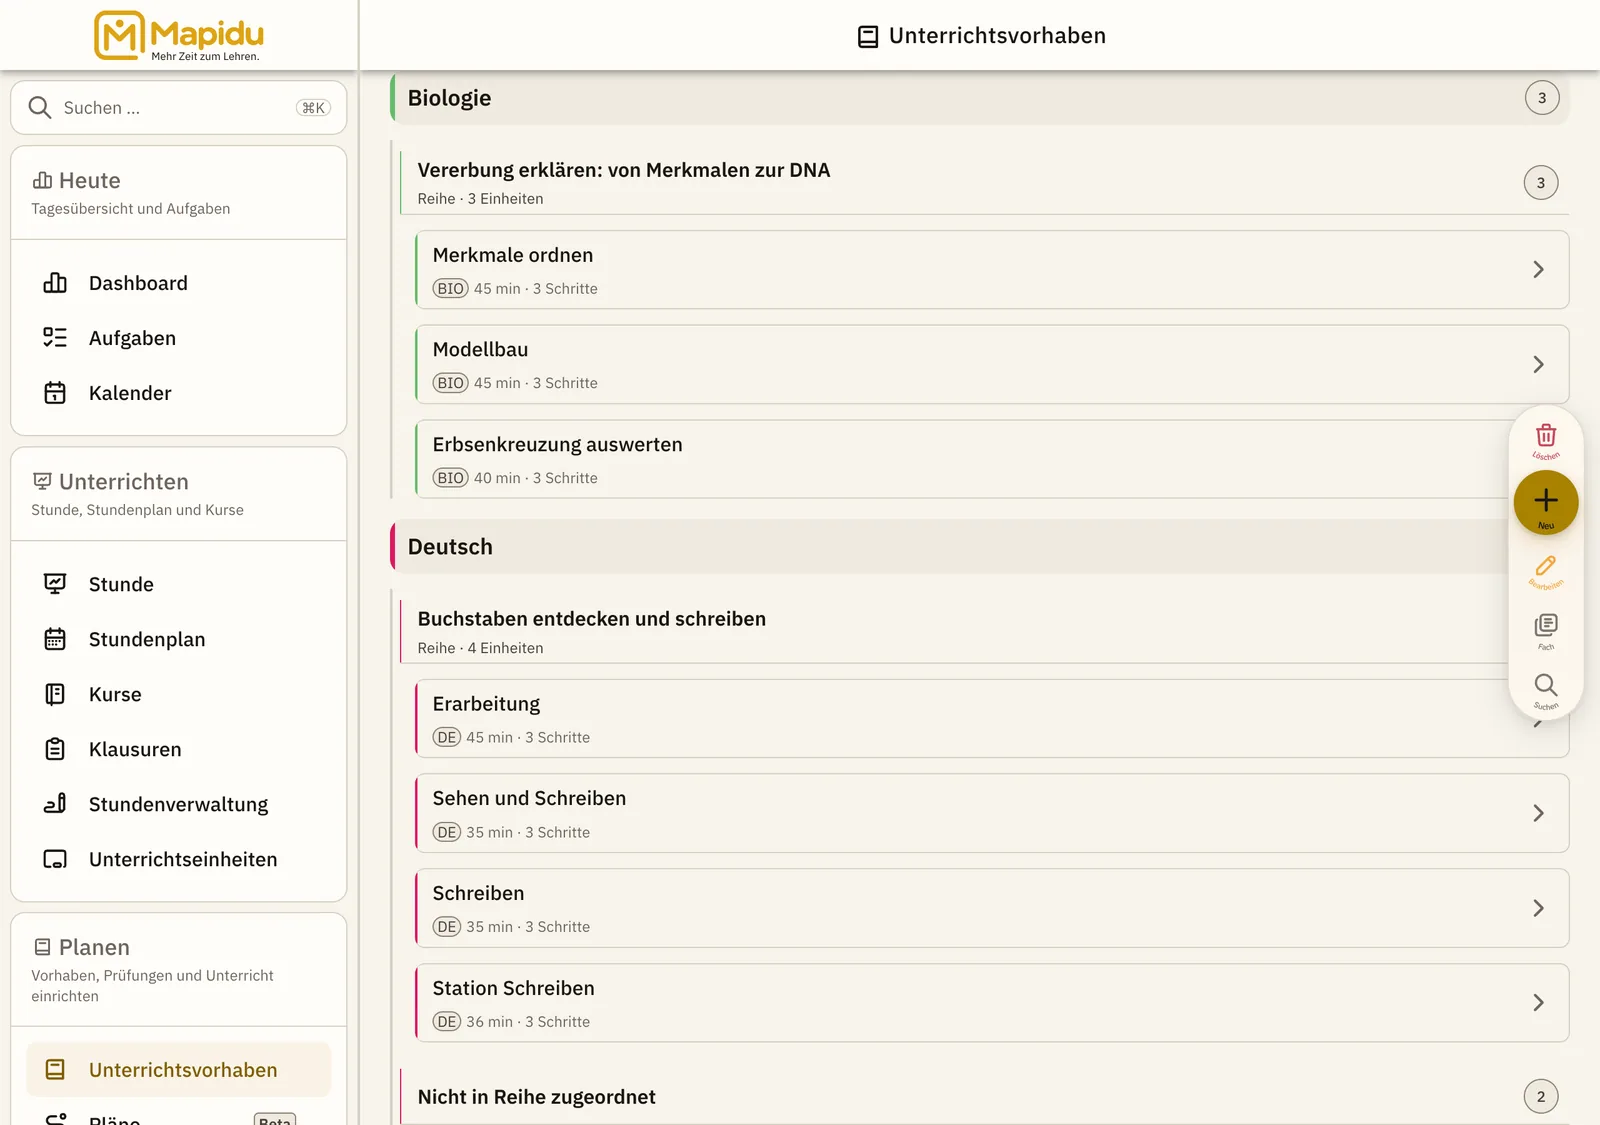
Task: Open Station Schreiben chevron
Action: coord(1538,1003)
